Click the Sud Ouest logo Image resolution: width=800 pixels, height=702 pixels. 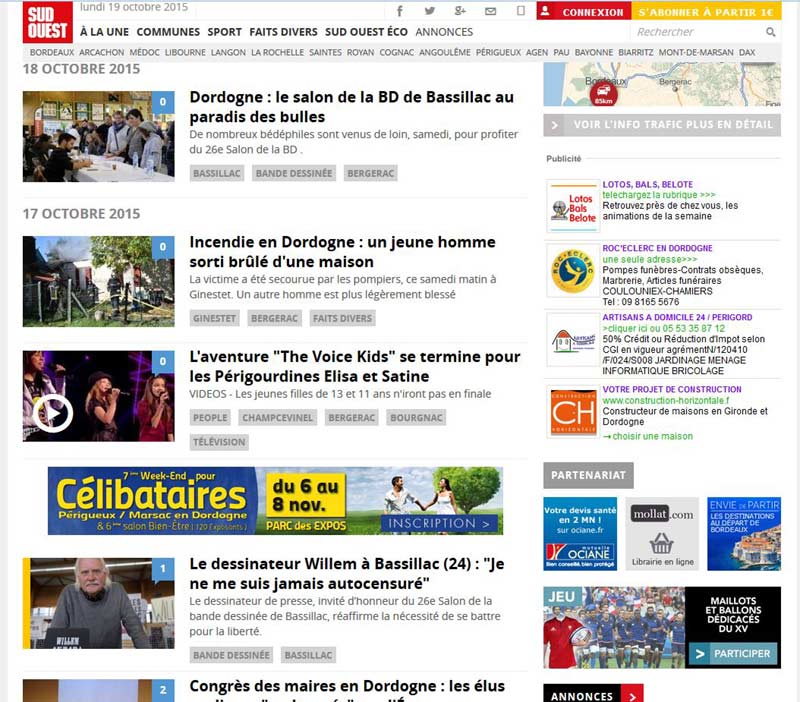pyautogui.click(x=47, y=21)
